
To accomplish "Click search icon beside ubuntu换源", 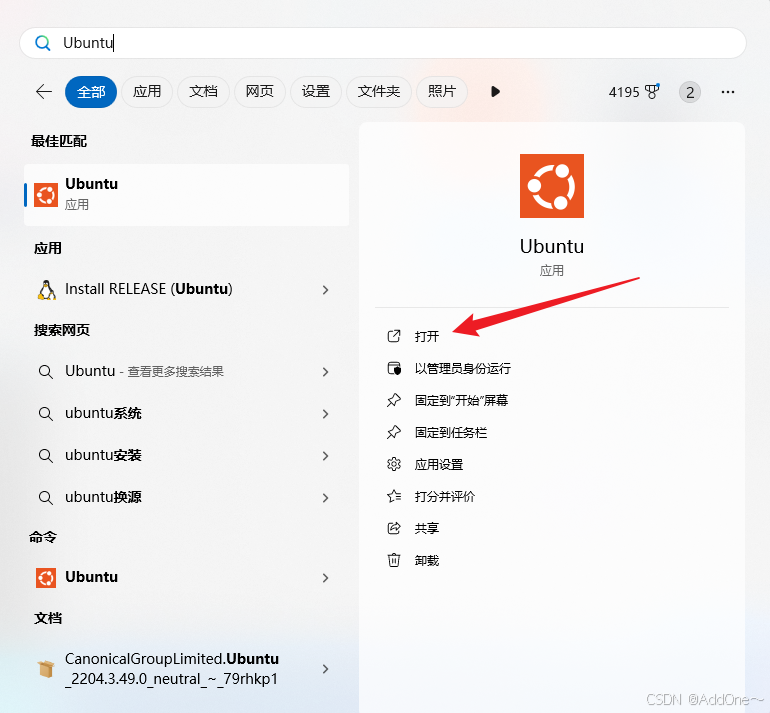I will [x=46, y=497].
